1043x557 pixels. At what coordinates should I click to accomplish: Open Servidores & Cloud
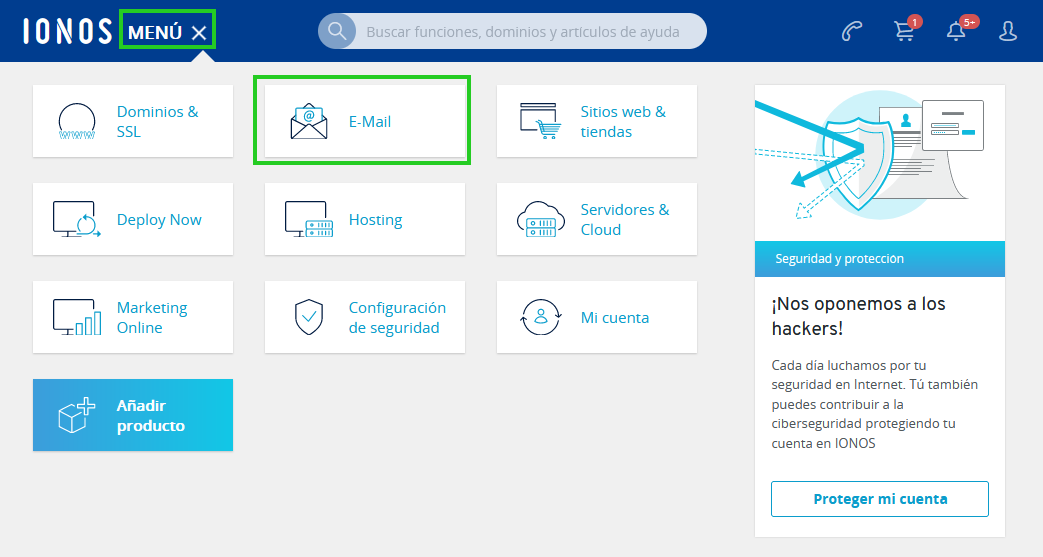[597, 219]
